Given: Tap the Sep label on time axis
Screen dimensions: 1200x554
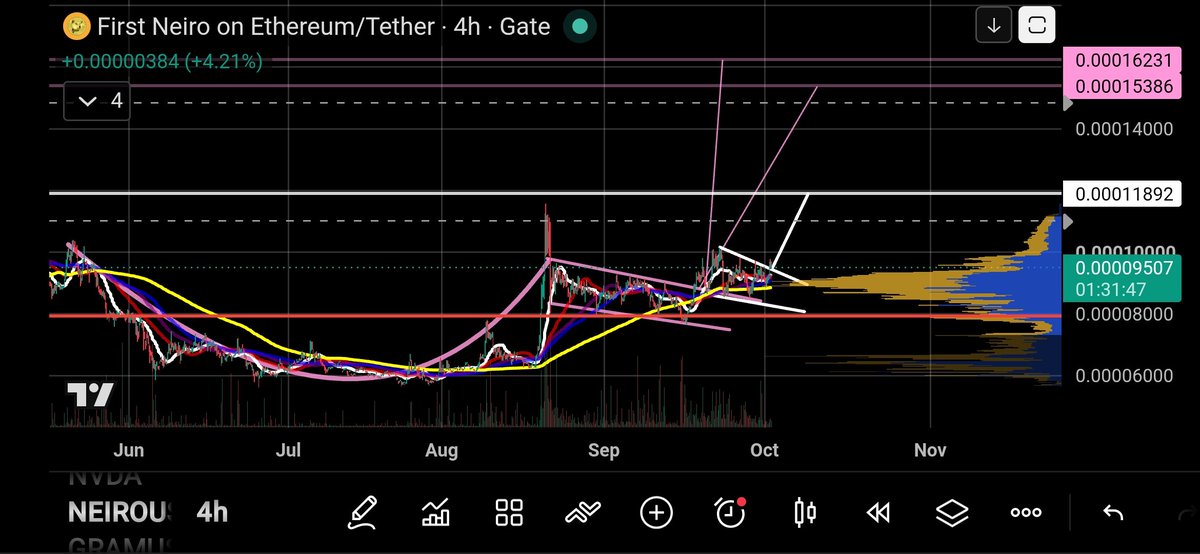Looking at the screenshot, I should (x=604, y=451).
